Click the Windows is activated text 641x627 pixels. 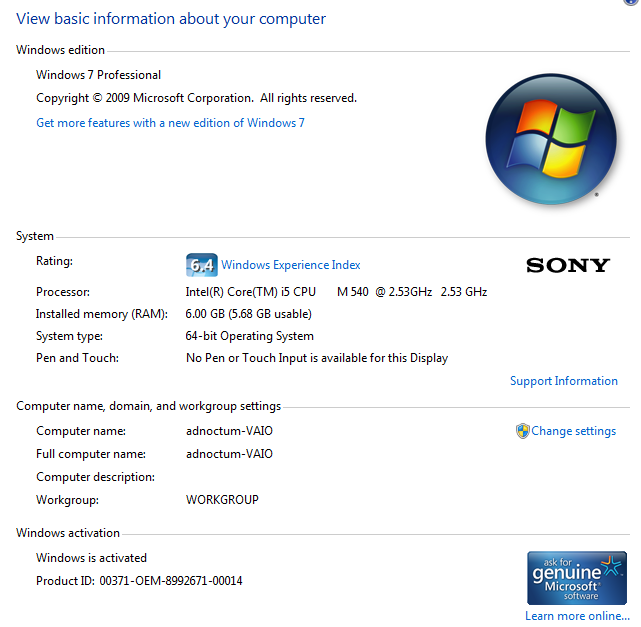pos(91,558)
